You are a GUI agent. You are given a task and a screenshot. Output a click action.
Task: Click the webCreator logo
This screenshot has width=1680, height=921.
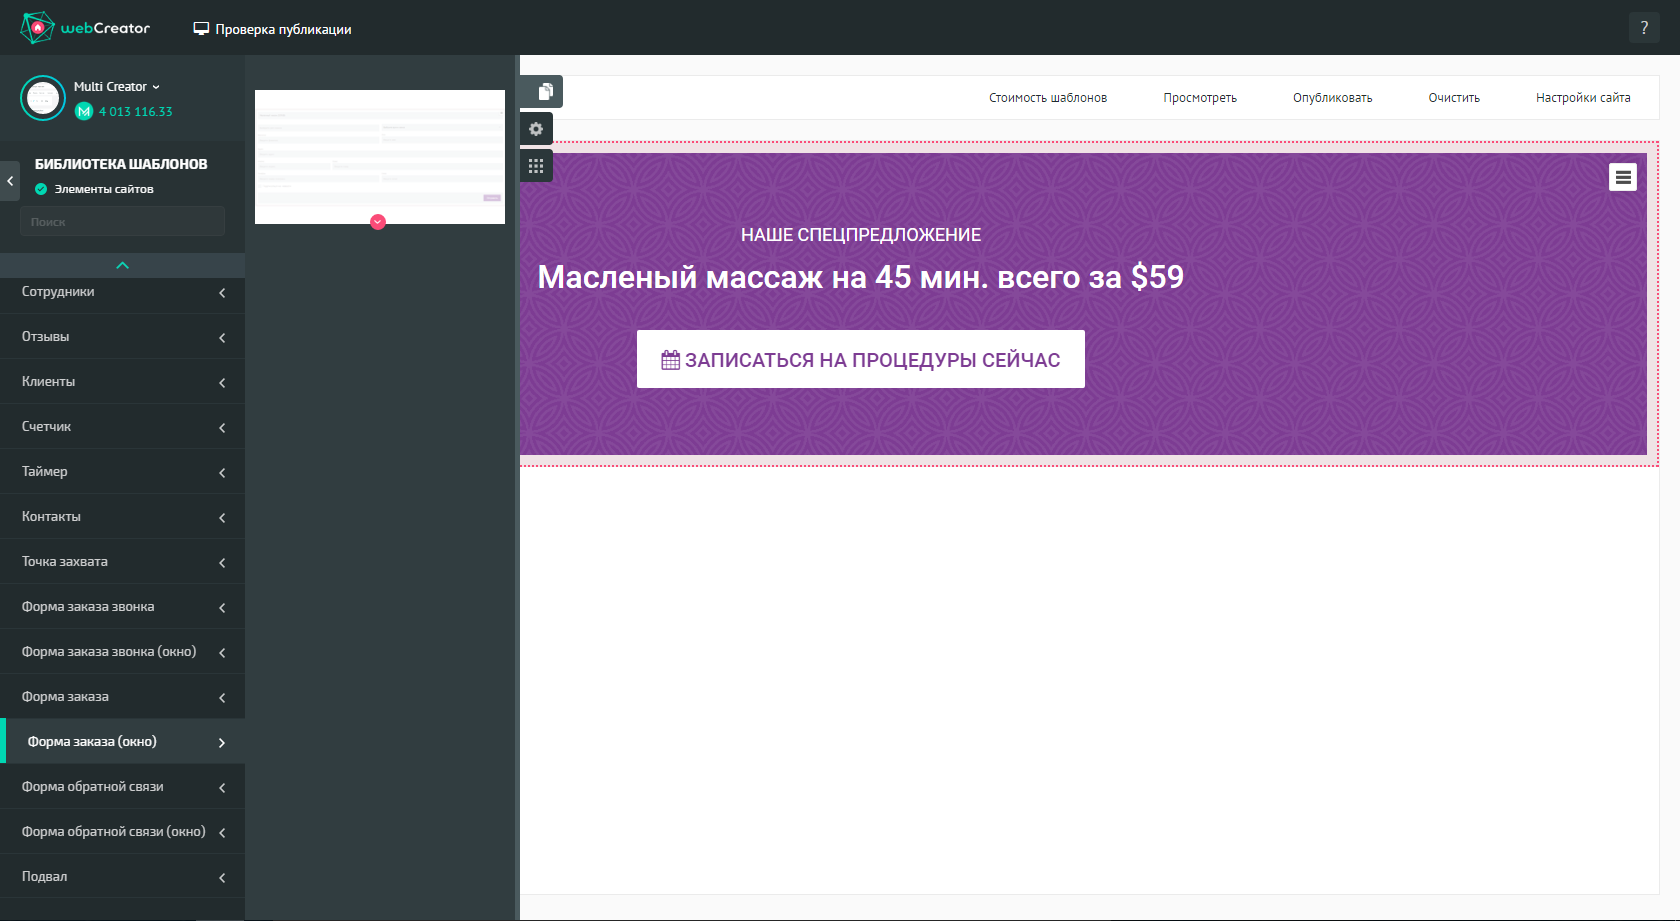coord(84,27)
